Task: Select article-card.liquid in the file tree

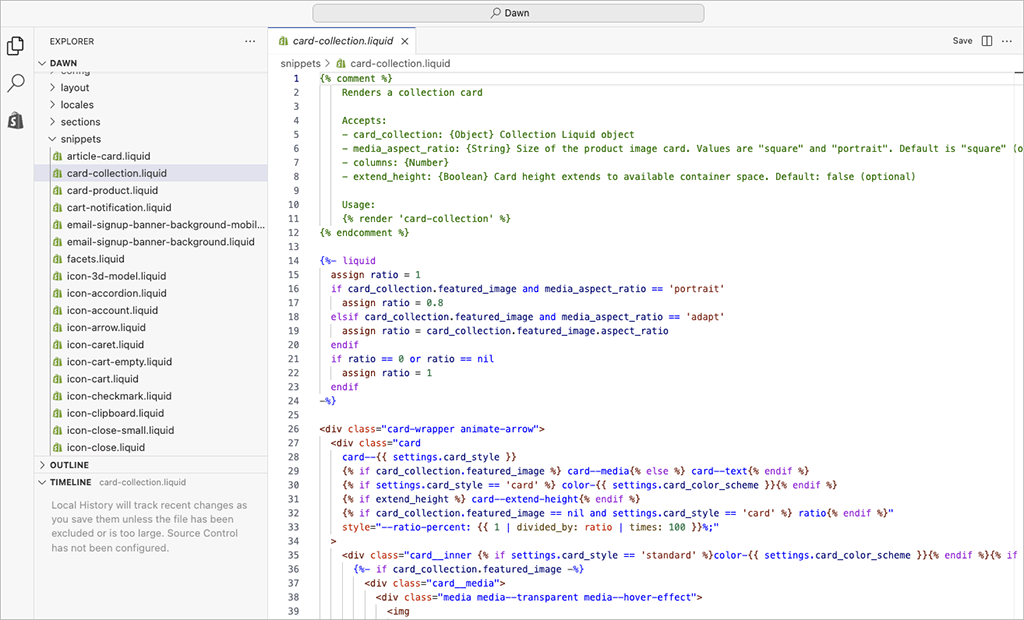Action: 113,155
